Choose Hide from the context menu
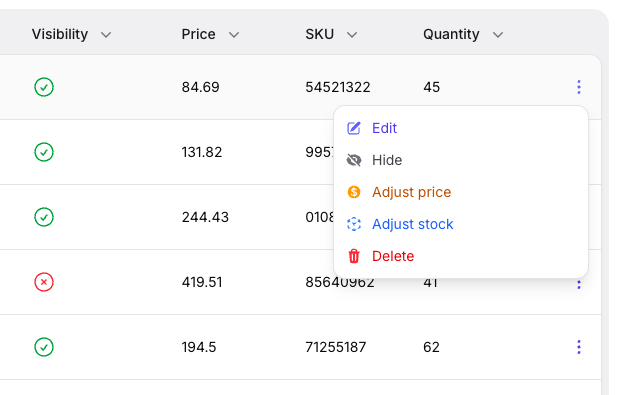This screenshot has height=395, width=618. coord(461,160)
